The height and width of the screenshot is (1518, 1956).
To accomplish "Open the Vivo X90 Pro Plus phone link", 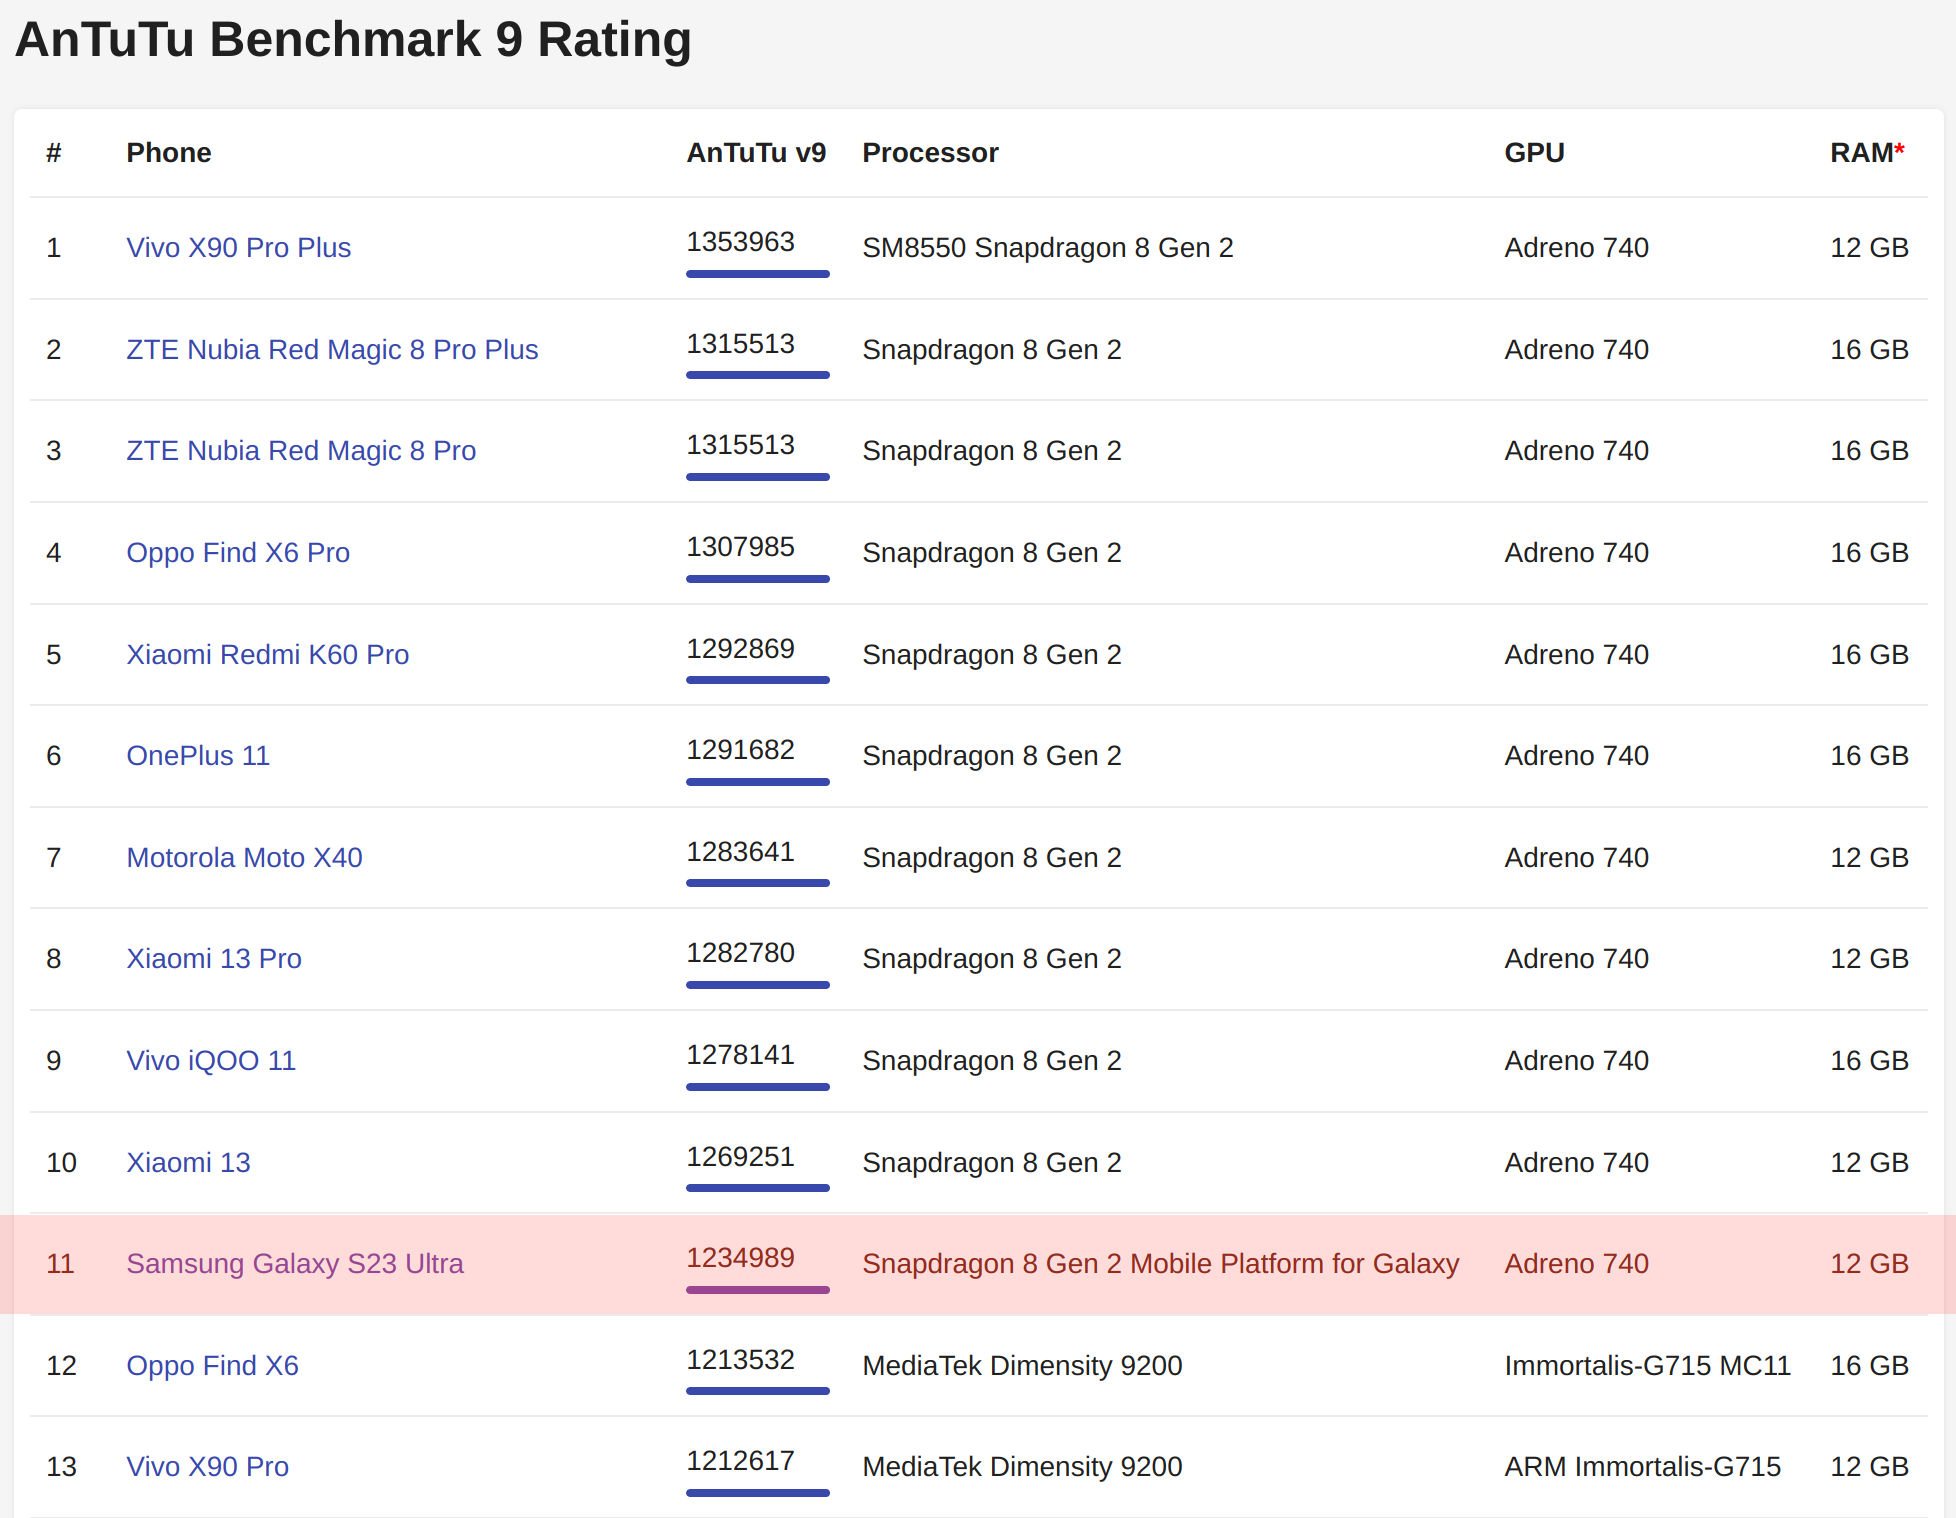I will coord(238,248).
